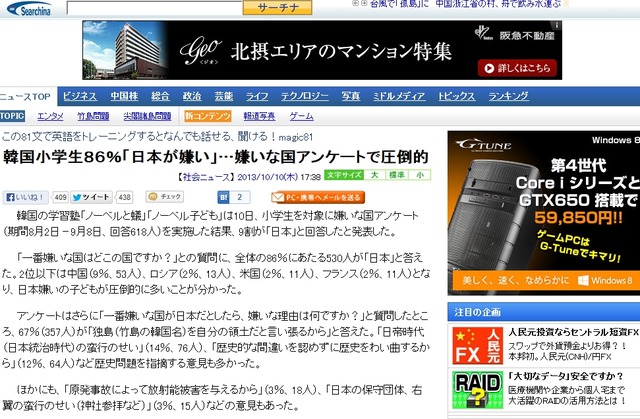Viewport: 640px width, 419px height.
Task: Set the text size to 小
Action: coord(420,175)
